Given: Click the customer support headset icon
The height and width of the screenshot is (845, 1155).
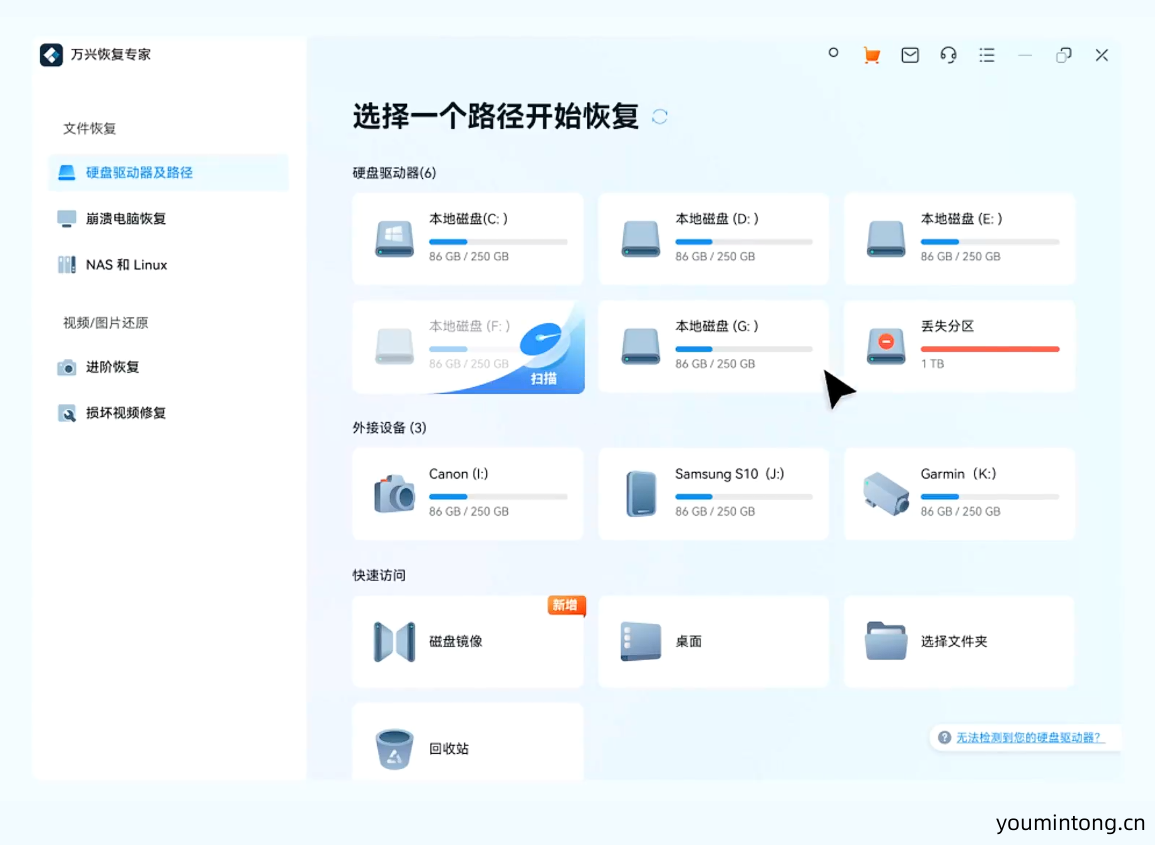Looking at the screenshot, I should coord(949,56).
